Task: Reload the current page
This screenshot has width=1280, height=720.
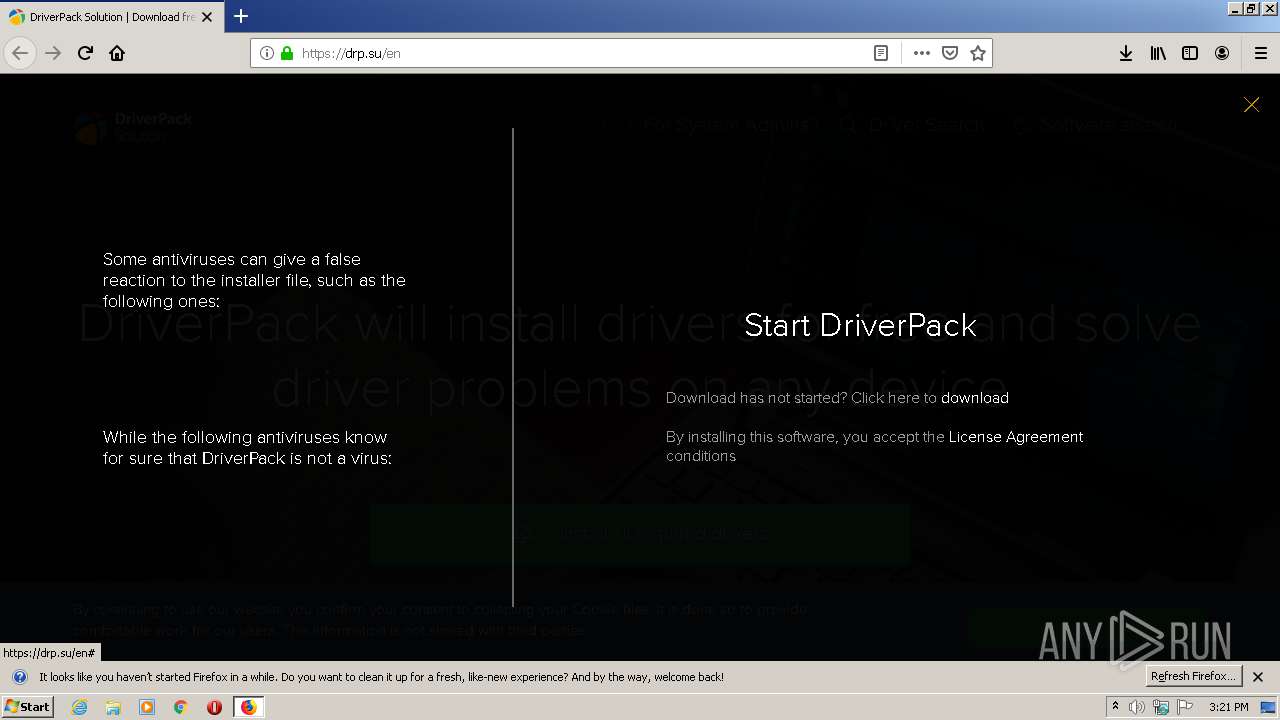Action: tap(85, 53)
